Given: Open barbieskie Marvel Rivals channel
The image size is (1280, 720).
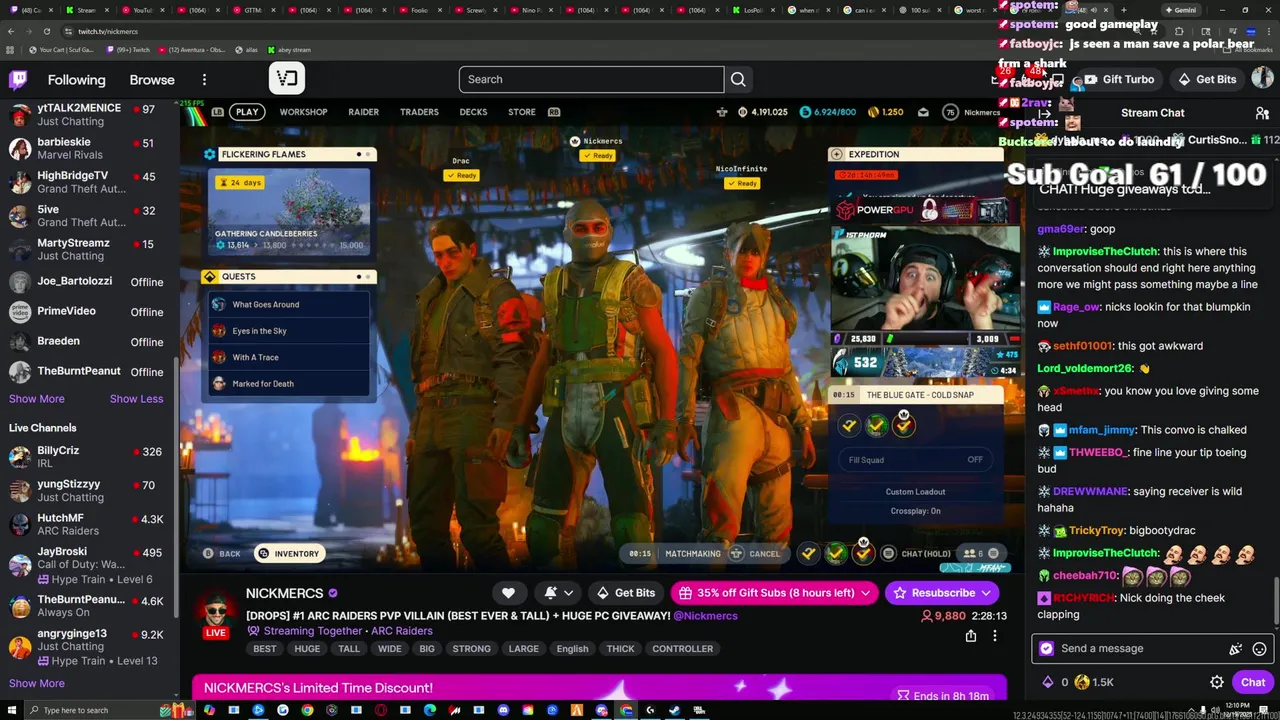Looking at the screenshot, I should (x=88, y=148).
